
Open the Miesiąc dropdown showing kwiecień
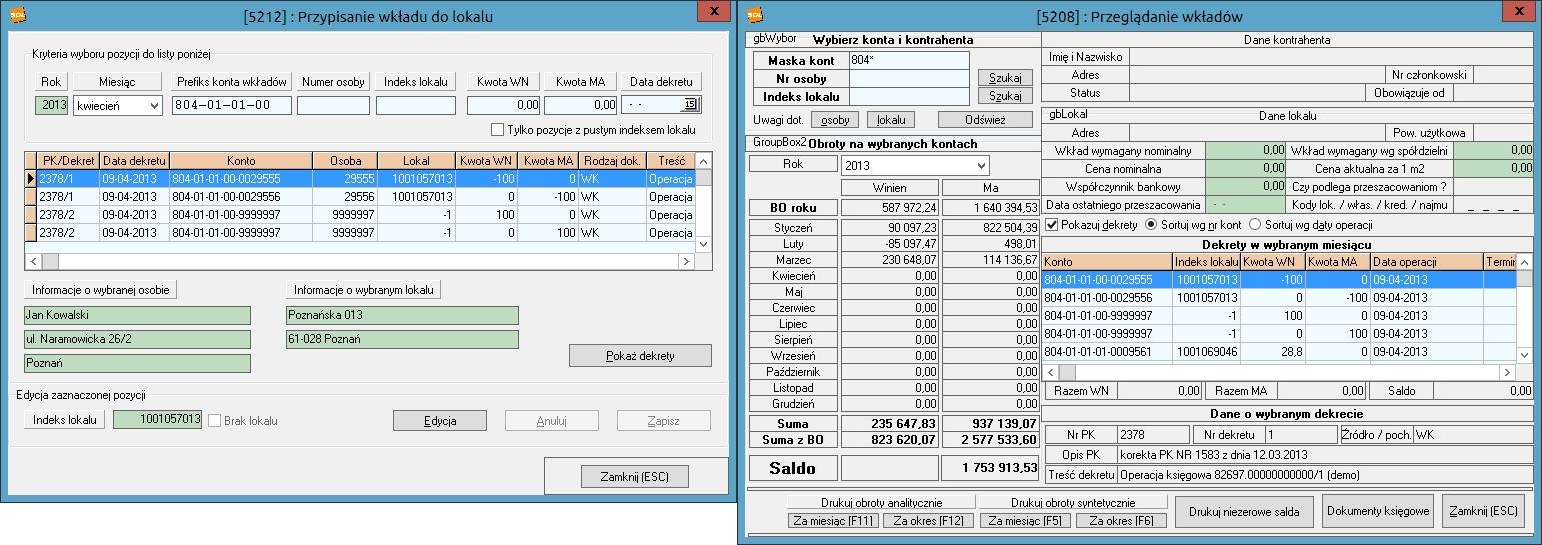pos(153,105)
